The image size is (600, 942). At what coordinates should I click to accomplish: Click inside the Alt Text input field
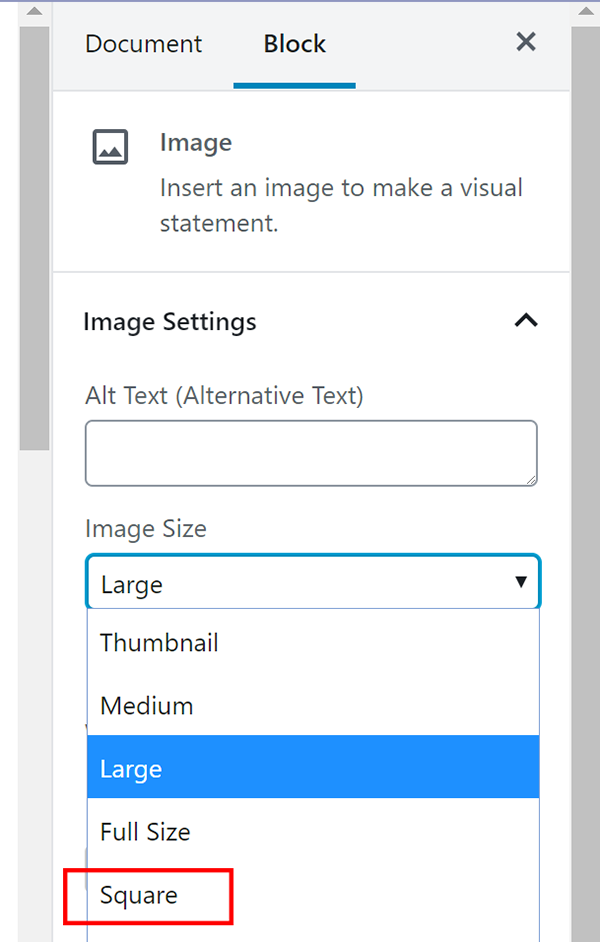pos(310,453)
